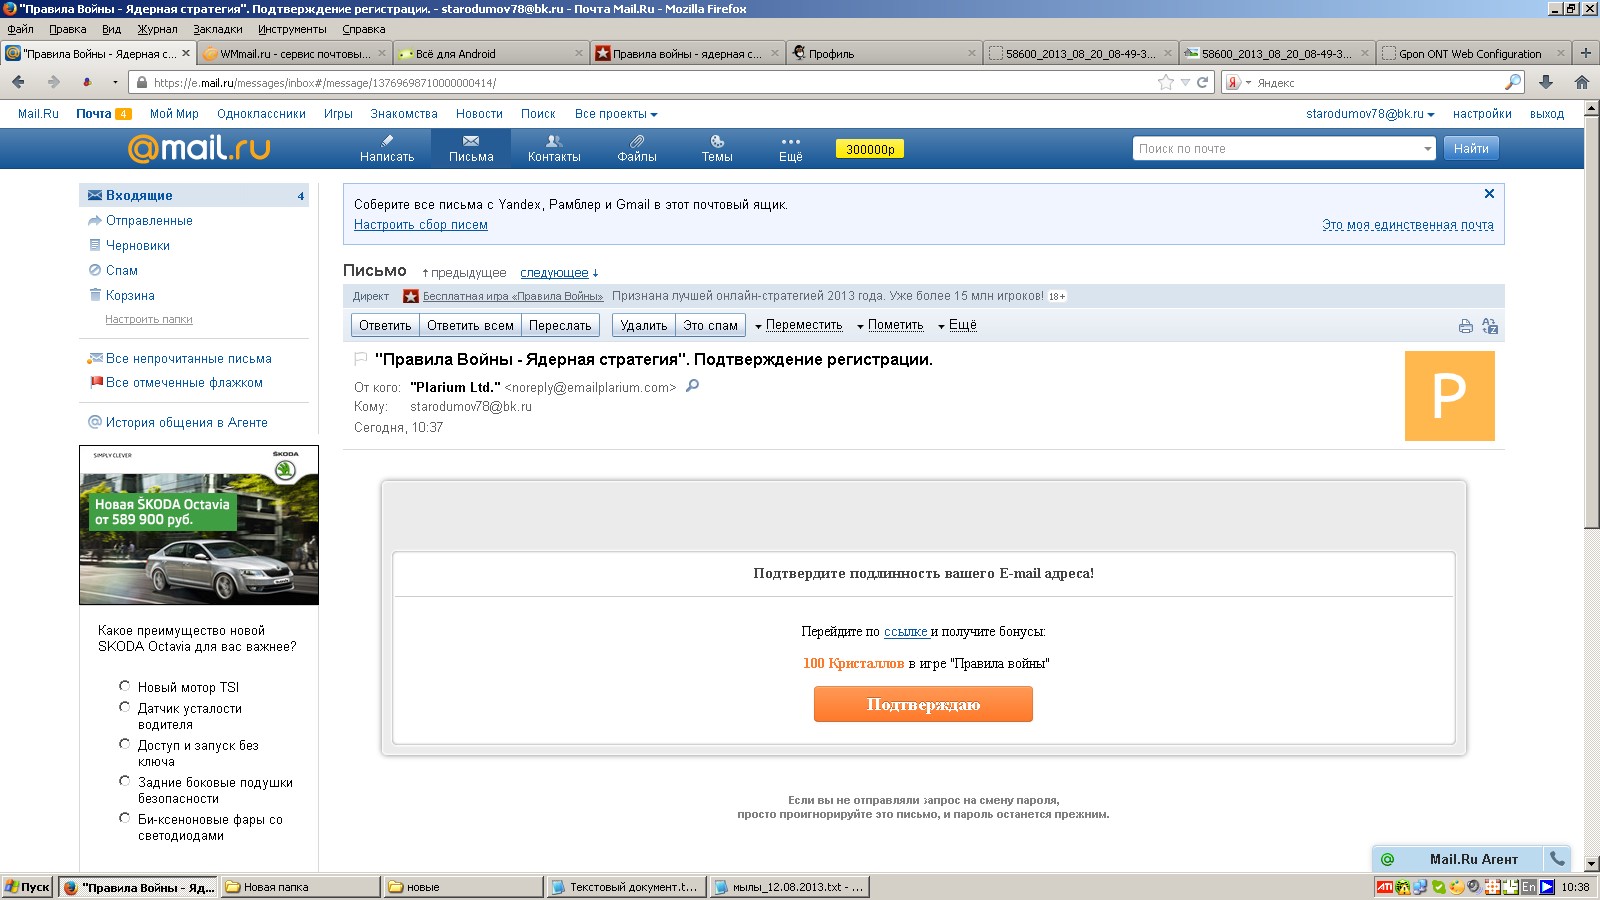Image resolution: width=1600 pixels, height=900 pixels.
Task: Open the Корзина folder
Action: click(130, 295)
